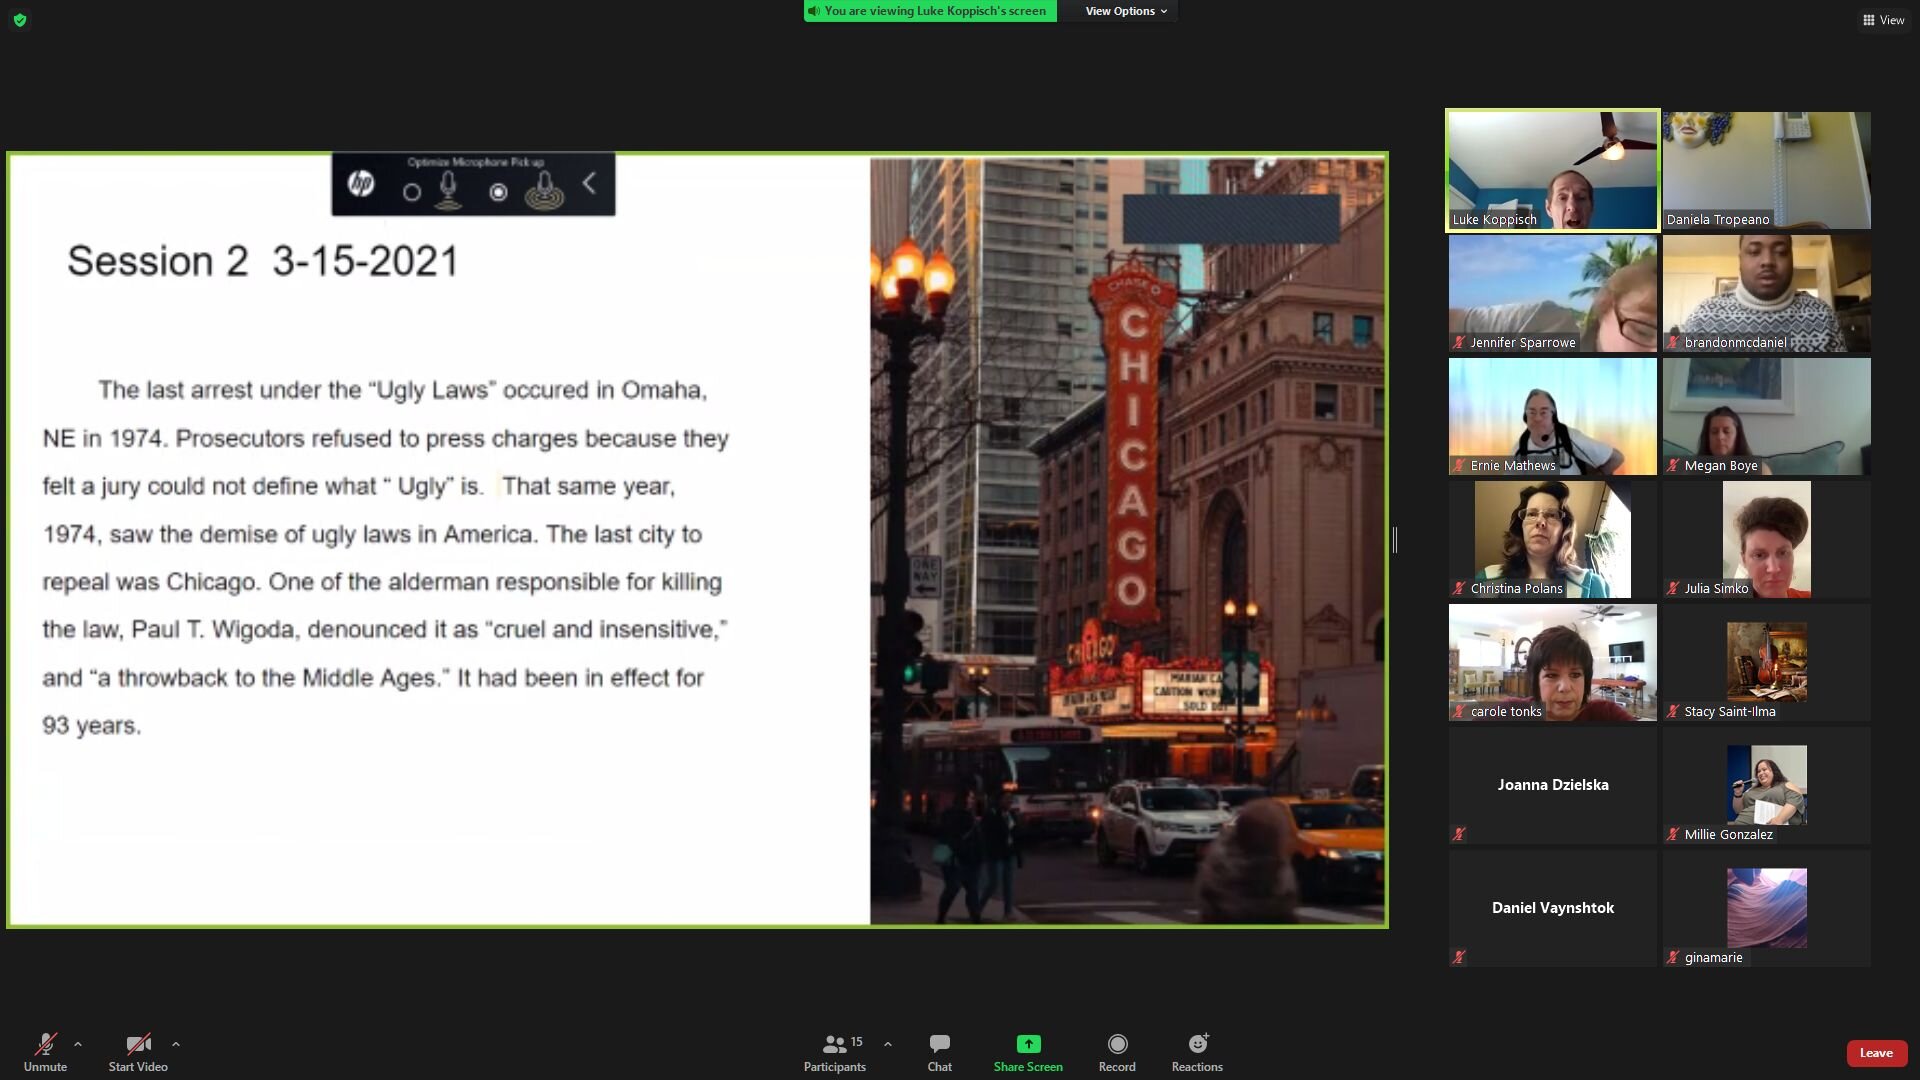The height and width of the screenshot is (1080, 1920).
Task: Select brandonmcdaniel video thumbnail
Action: point(1767,293)
